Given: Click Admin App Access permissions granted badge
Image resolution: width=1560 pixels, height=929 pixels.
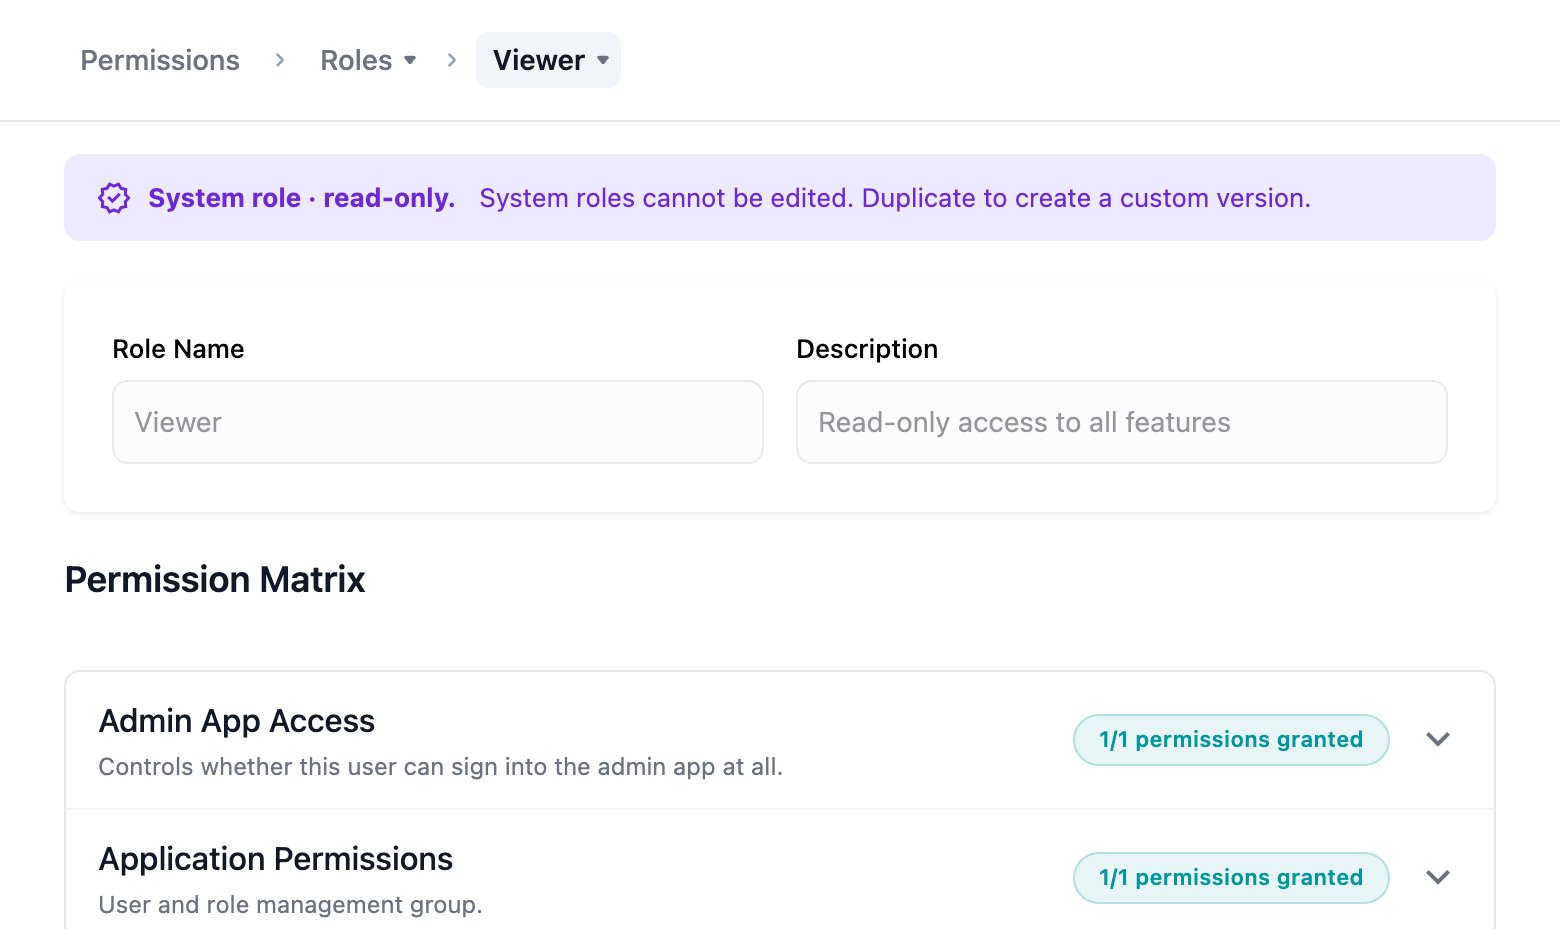Looking at the screenshot, I should pyautogui.click(x=1231, y=740).
